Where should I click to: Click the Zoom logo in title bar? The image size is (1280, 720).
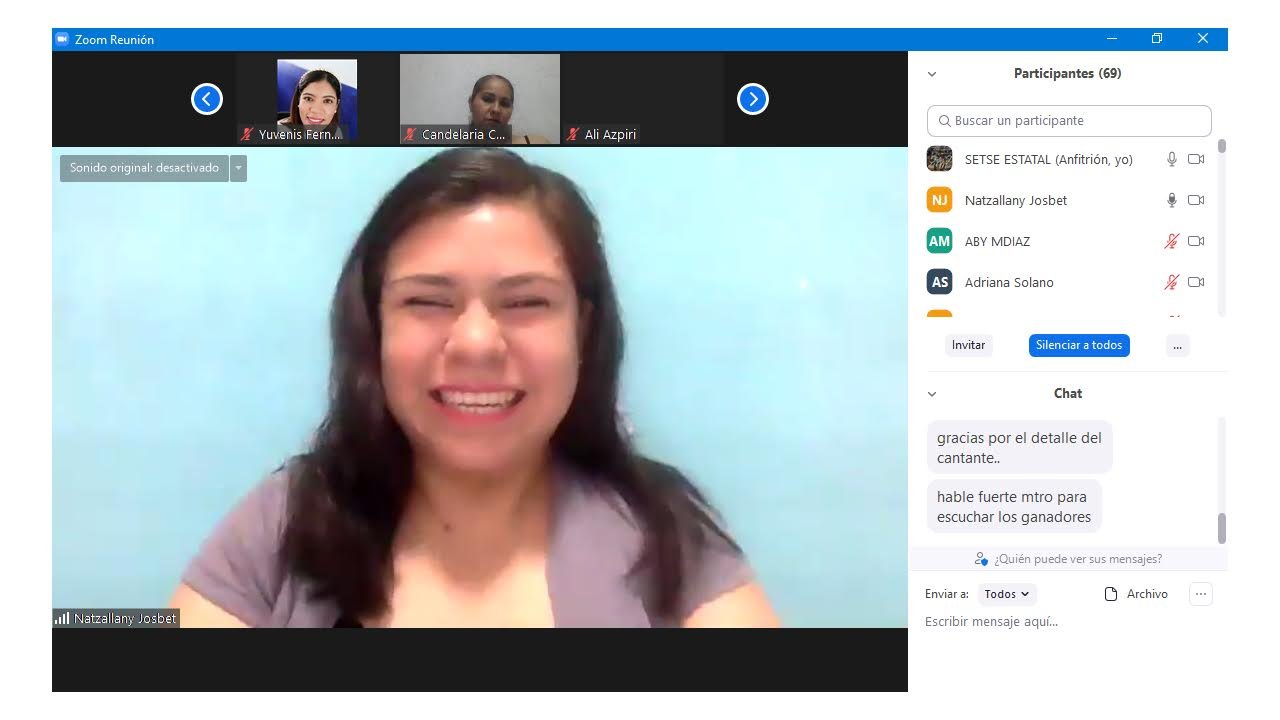[62, 39]
